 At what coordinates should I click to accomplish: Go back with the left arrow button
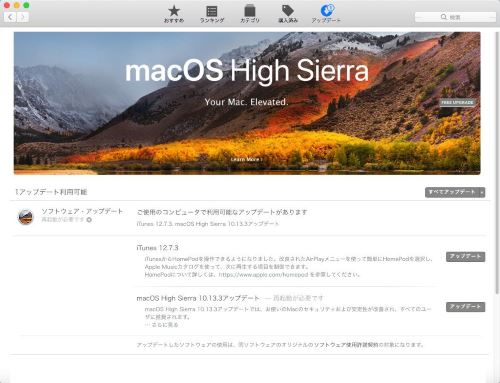click(x=10, y=17)
